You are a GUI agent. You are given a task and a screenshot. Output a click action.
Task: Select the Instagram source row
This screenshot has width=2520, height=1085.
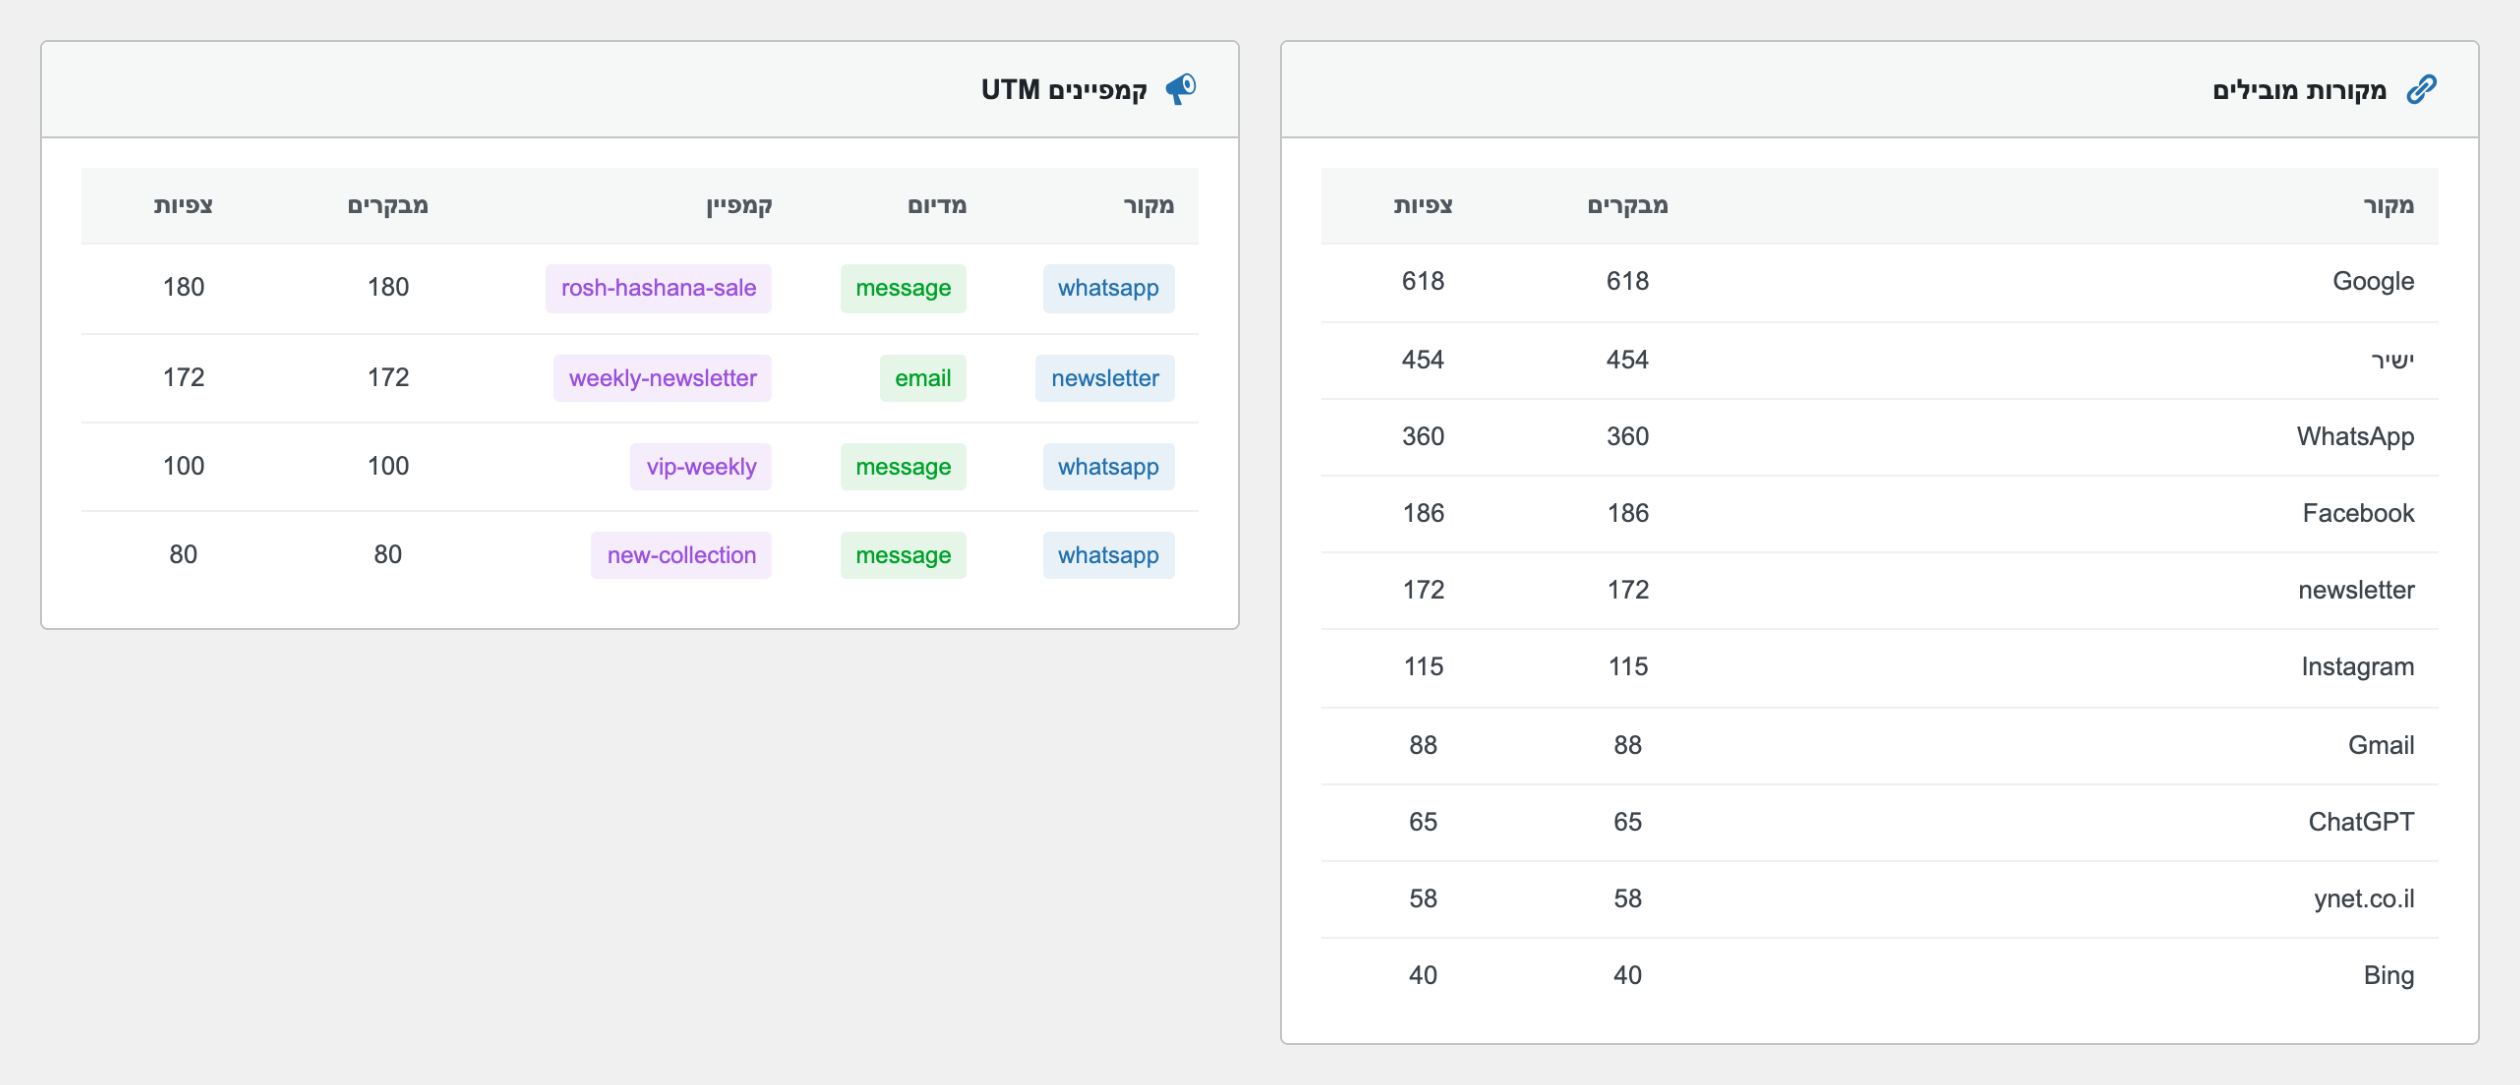[x=1879, y=668]
